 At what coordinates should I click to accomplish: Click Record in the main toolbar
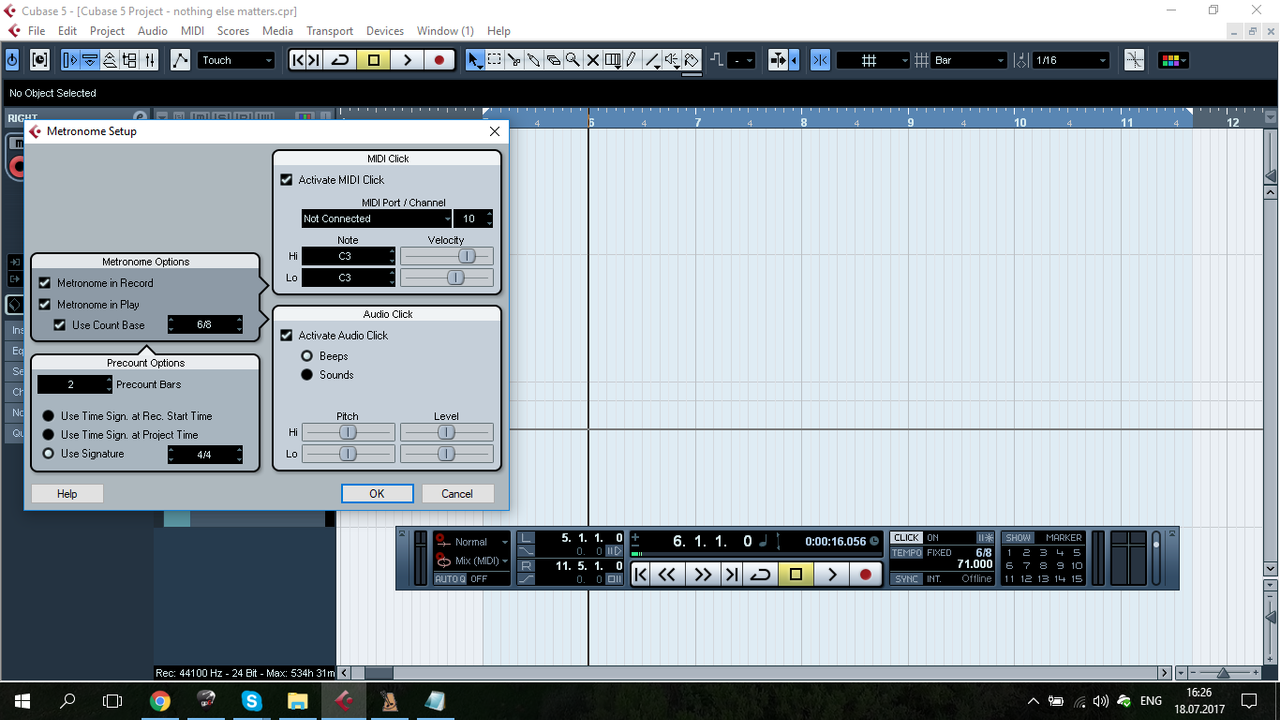[x=439, y=60]
